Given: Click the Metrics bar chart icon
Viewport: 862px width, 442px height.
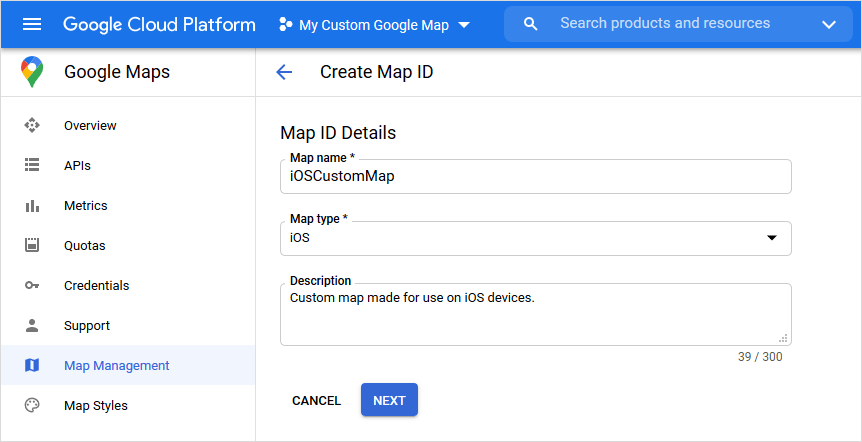Looking at the screenshot, I should [32, 206].
